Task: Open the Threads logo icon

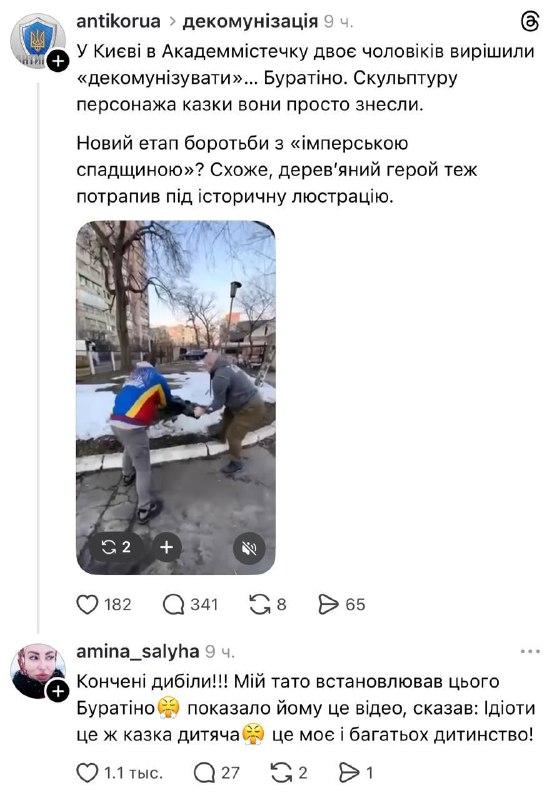Action: pyautogui.click(x=530, y=21)
